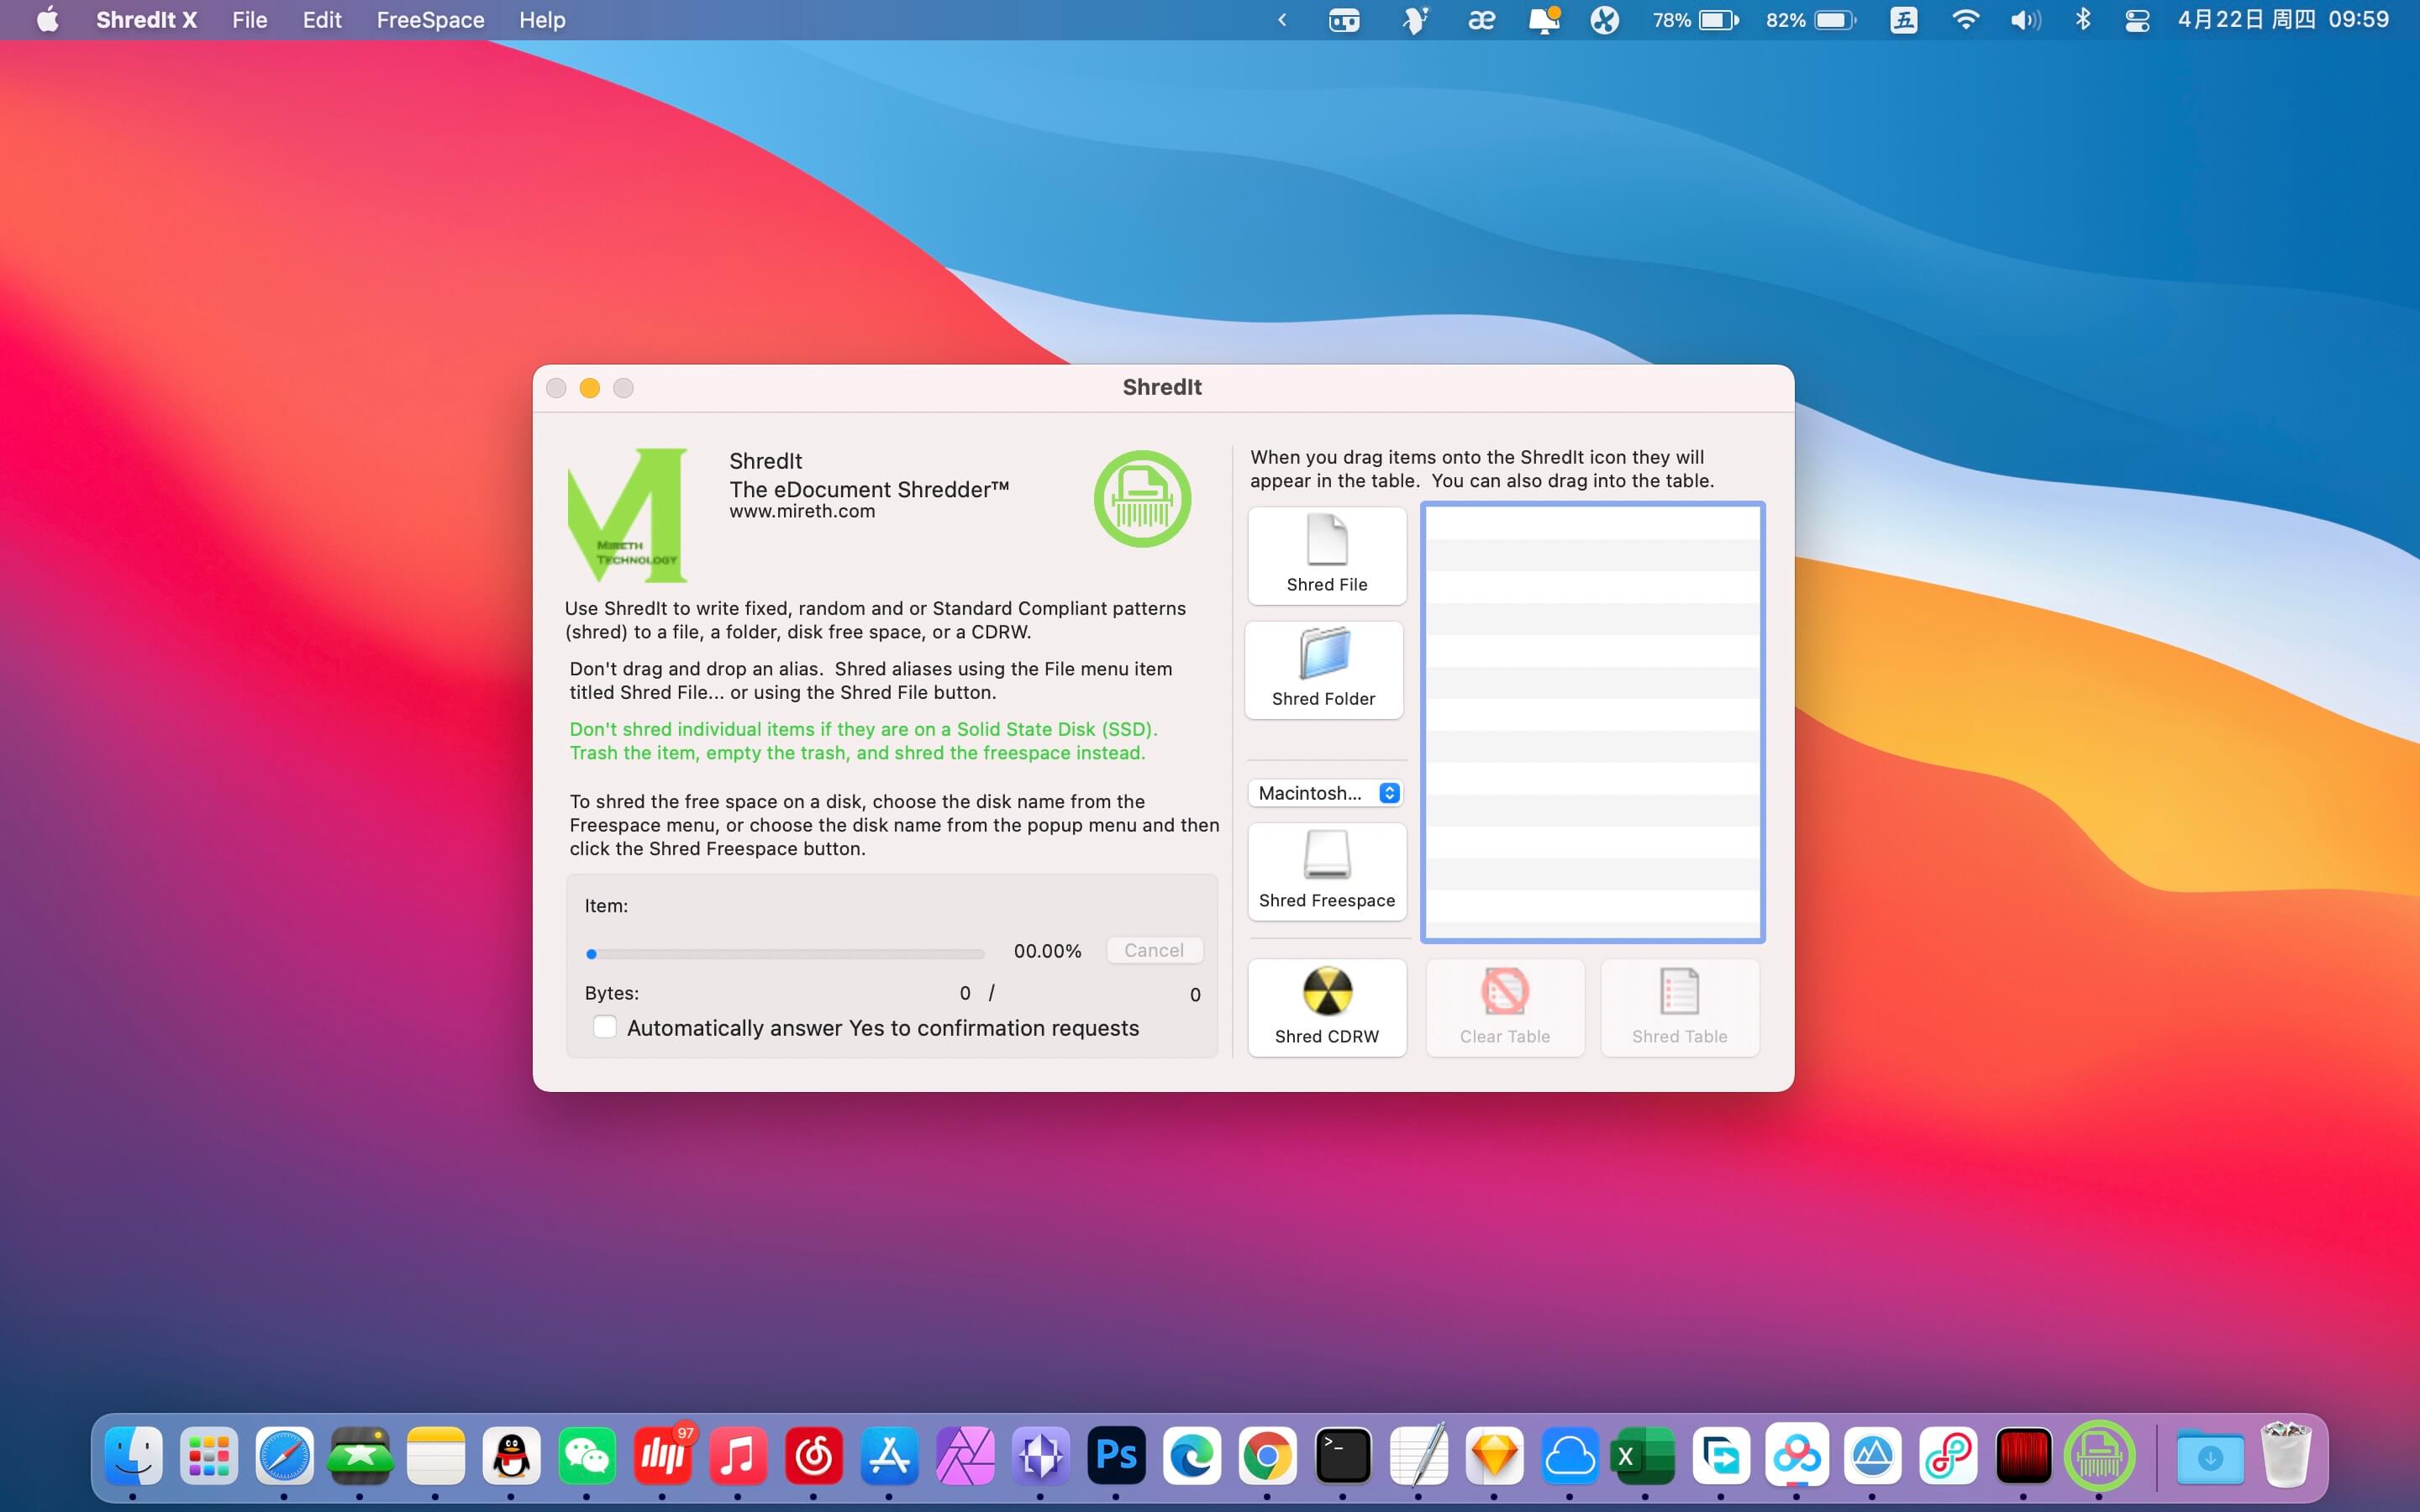Click the Shred Folder button

point(1324,670)
